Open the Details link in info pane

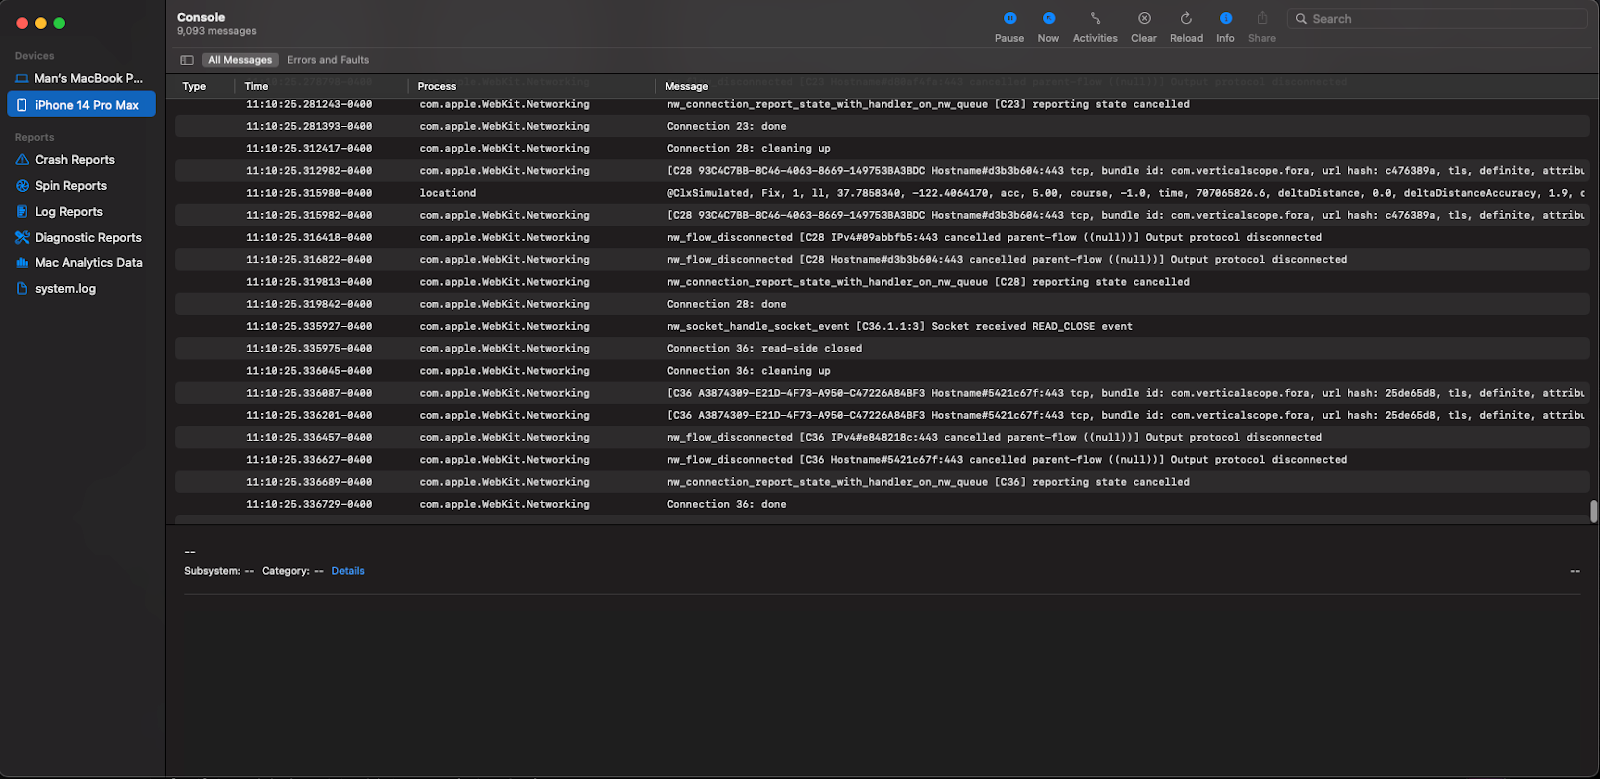point(348,571)
